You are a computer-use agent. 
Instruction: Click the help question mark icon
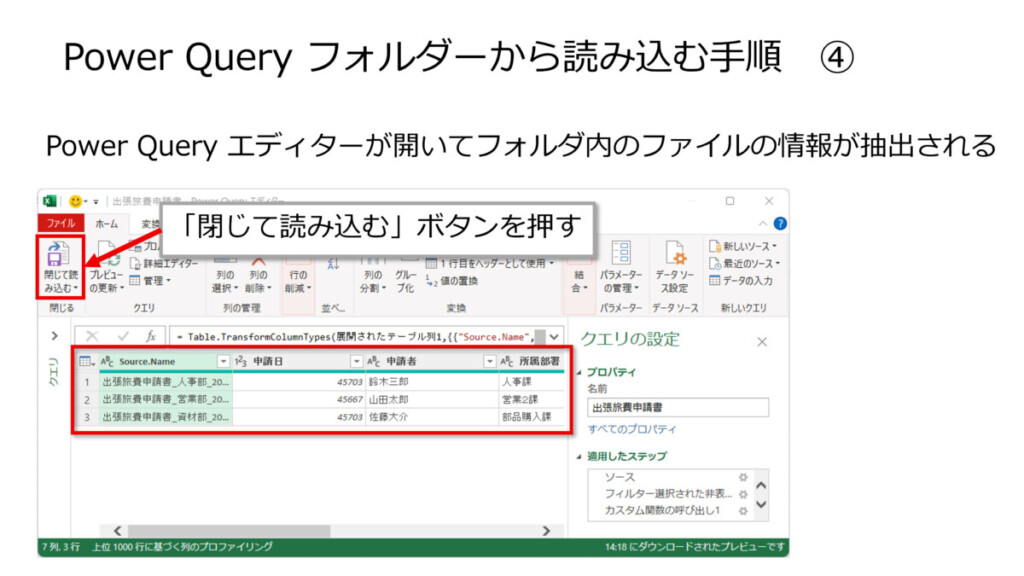(780, 223)
